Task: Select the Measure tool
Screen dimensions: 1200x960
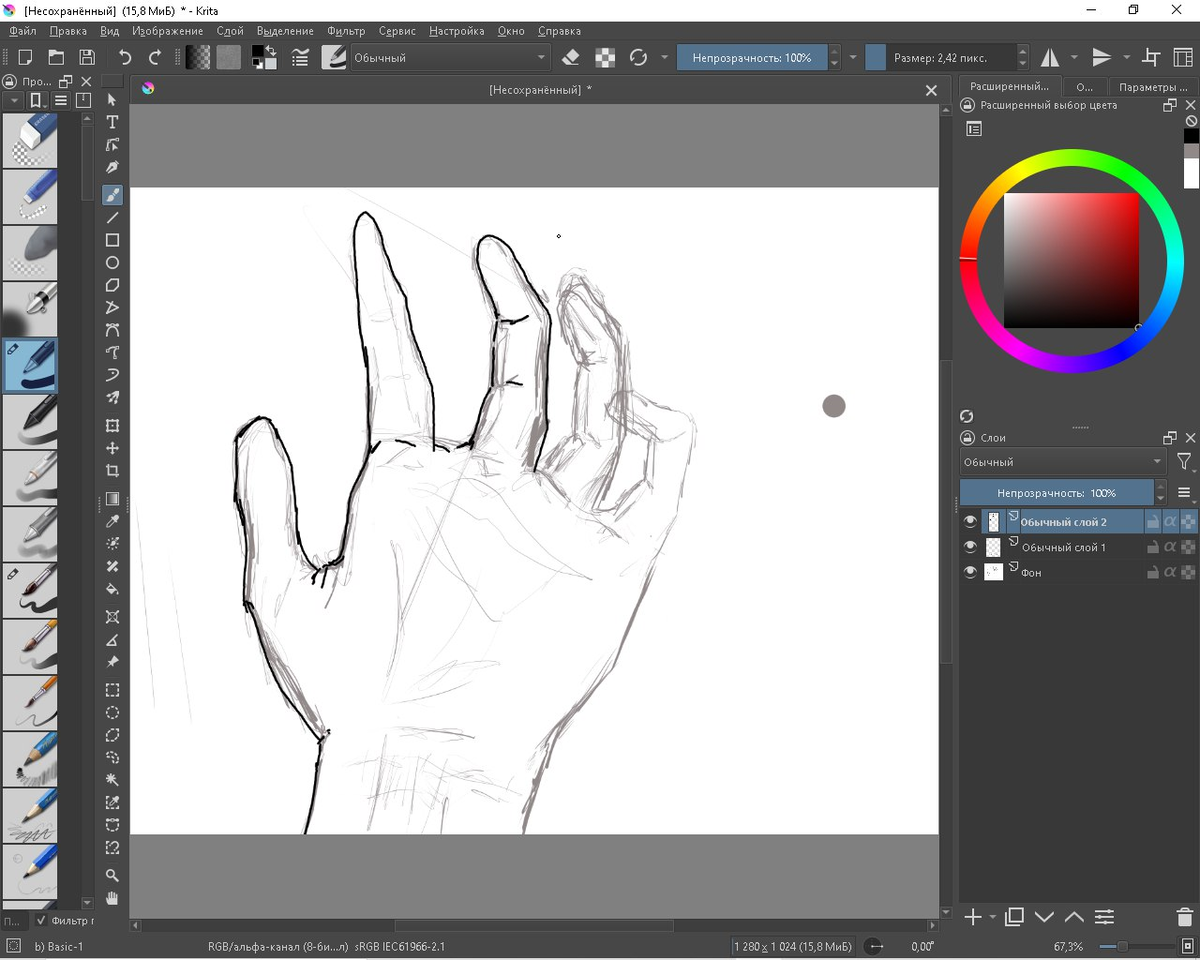Action: click(x=113, y=640)
